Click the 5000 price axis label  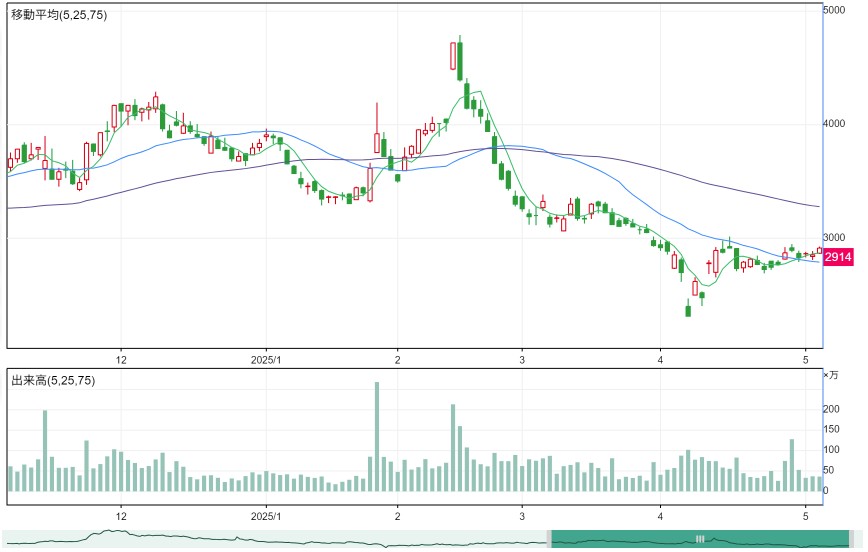tap(834, 10)
